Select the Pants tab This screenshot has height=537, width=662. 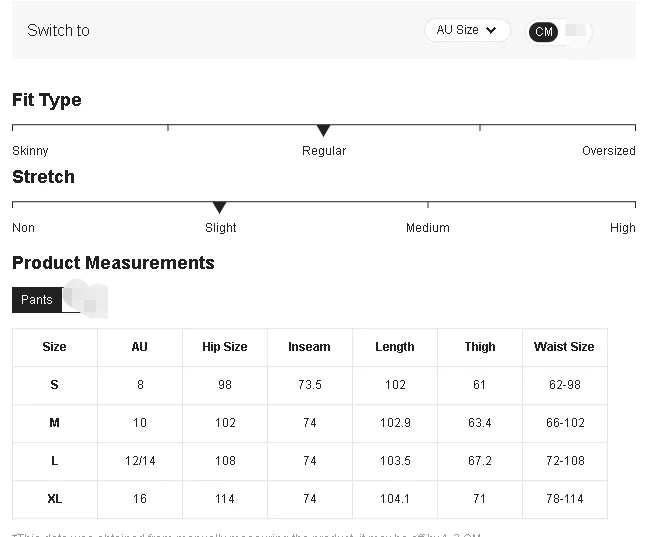(37, 300)
